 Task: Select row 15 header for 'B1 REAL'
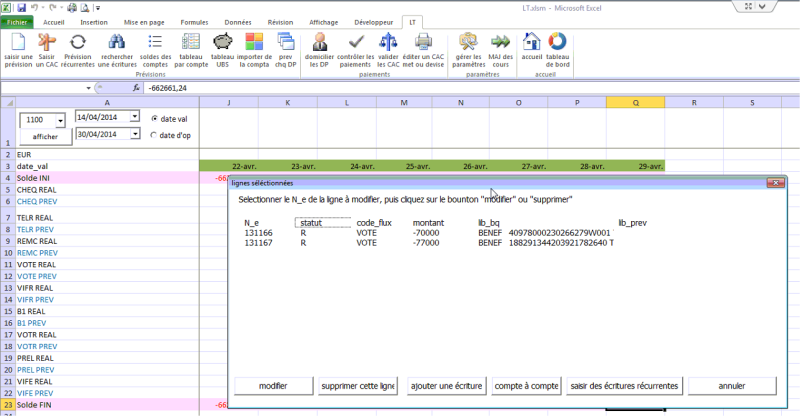(8, 311)
